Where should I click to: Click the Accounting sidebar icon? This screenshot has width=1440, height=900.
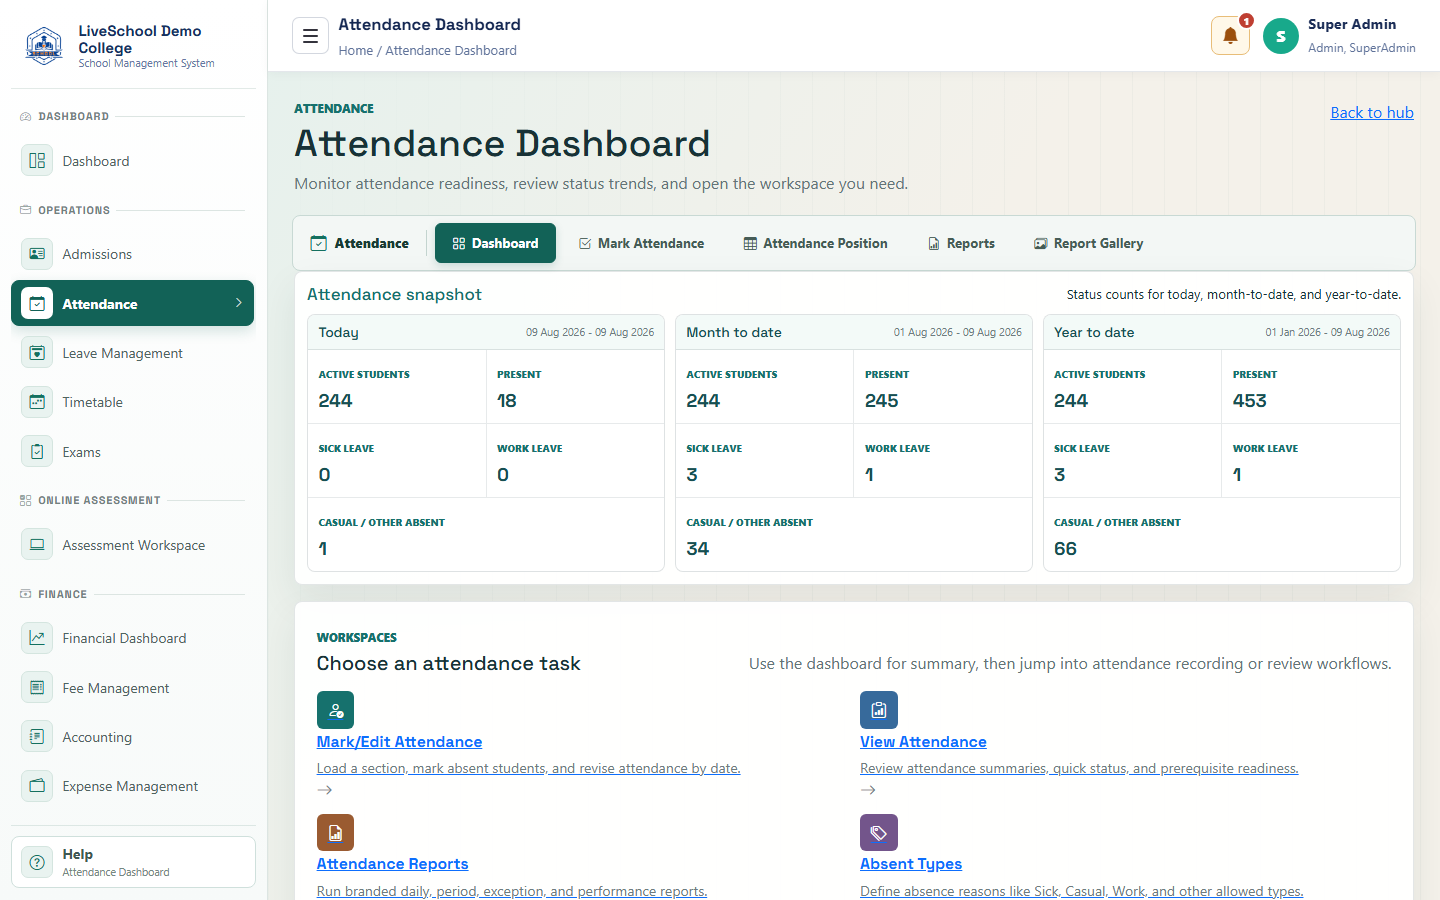[x=37, y=736]
